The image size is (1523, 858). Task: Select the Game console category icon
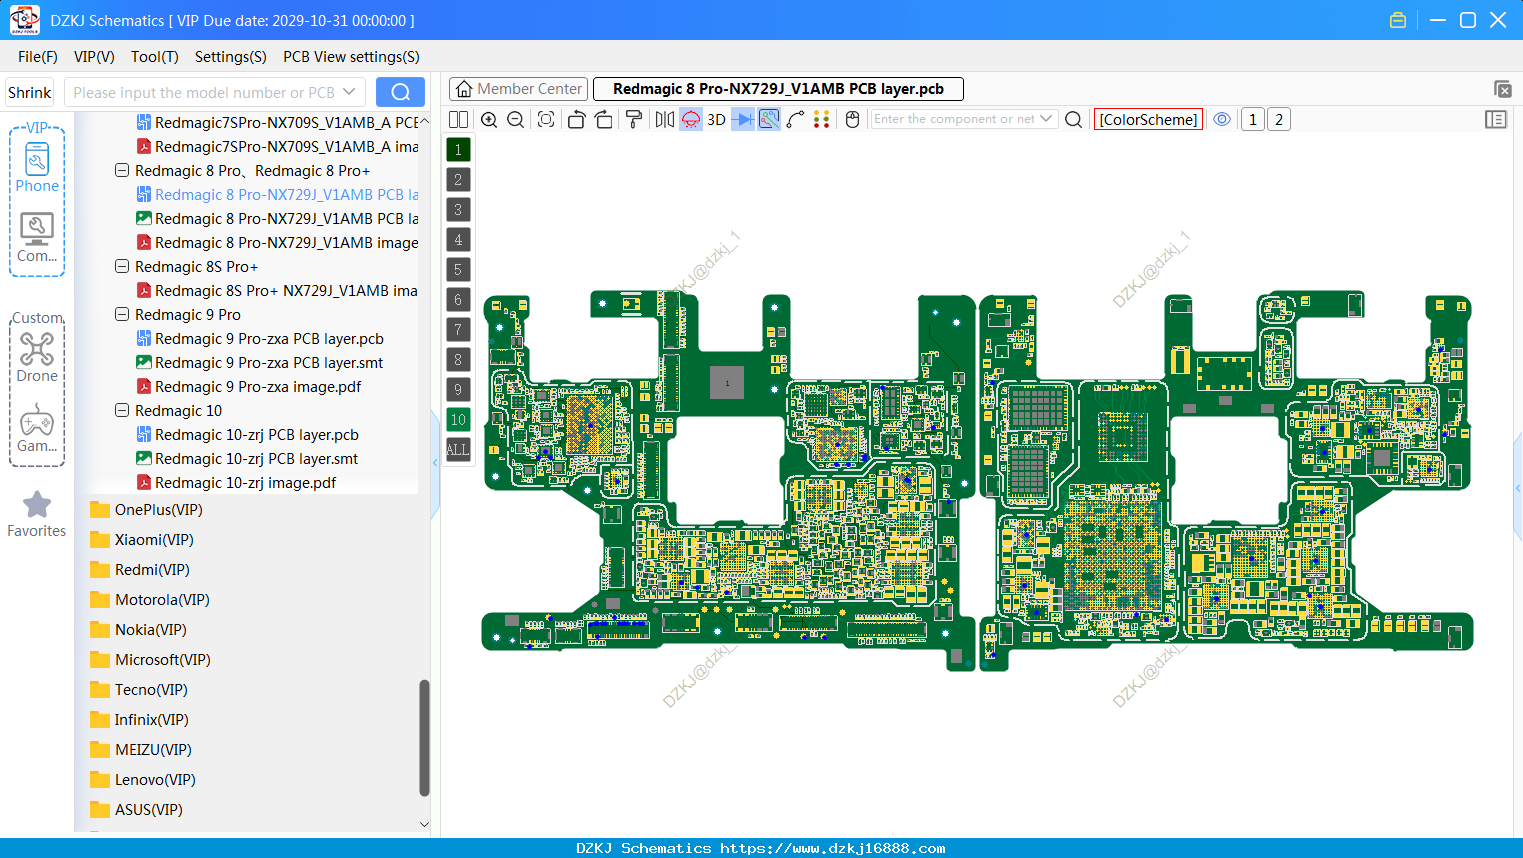(x=37, y=428)
